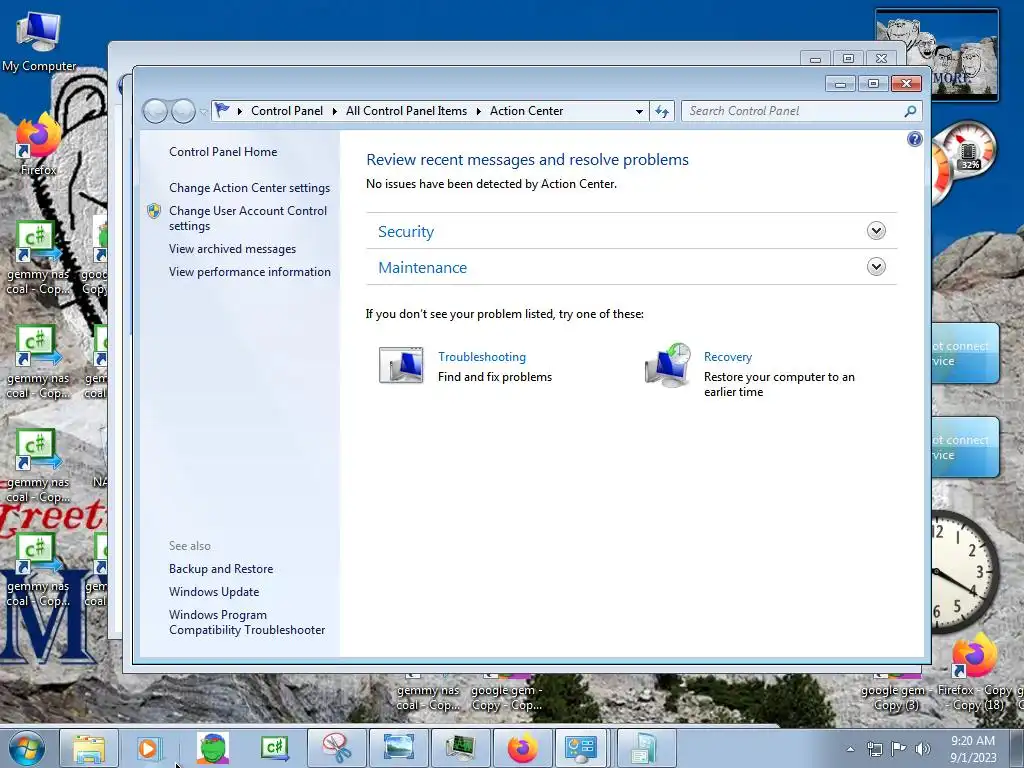The image size is (1024, 768).
Task: Click All Control Panel Items breadcrumb
Action: coord(406,111)
